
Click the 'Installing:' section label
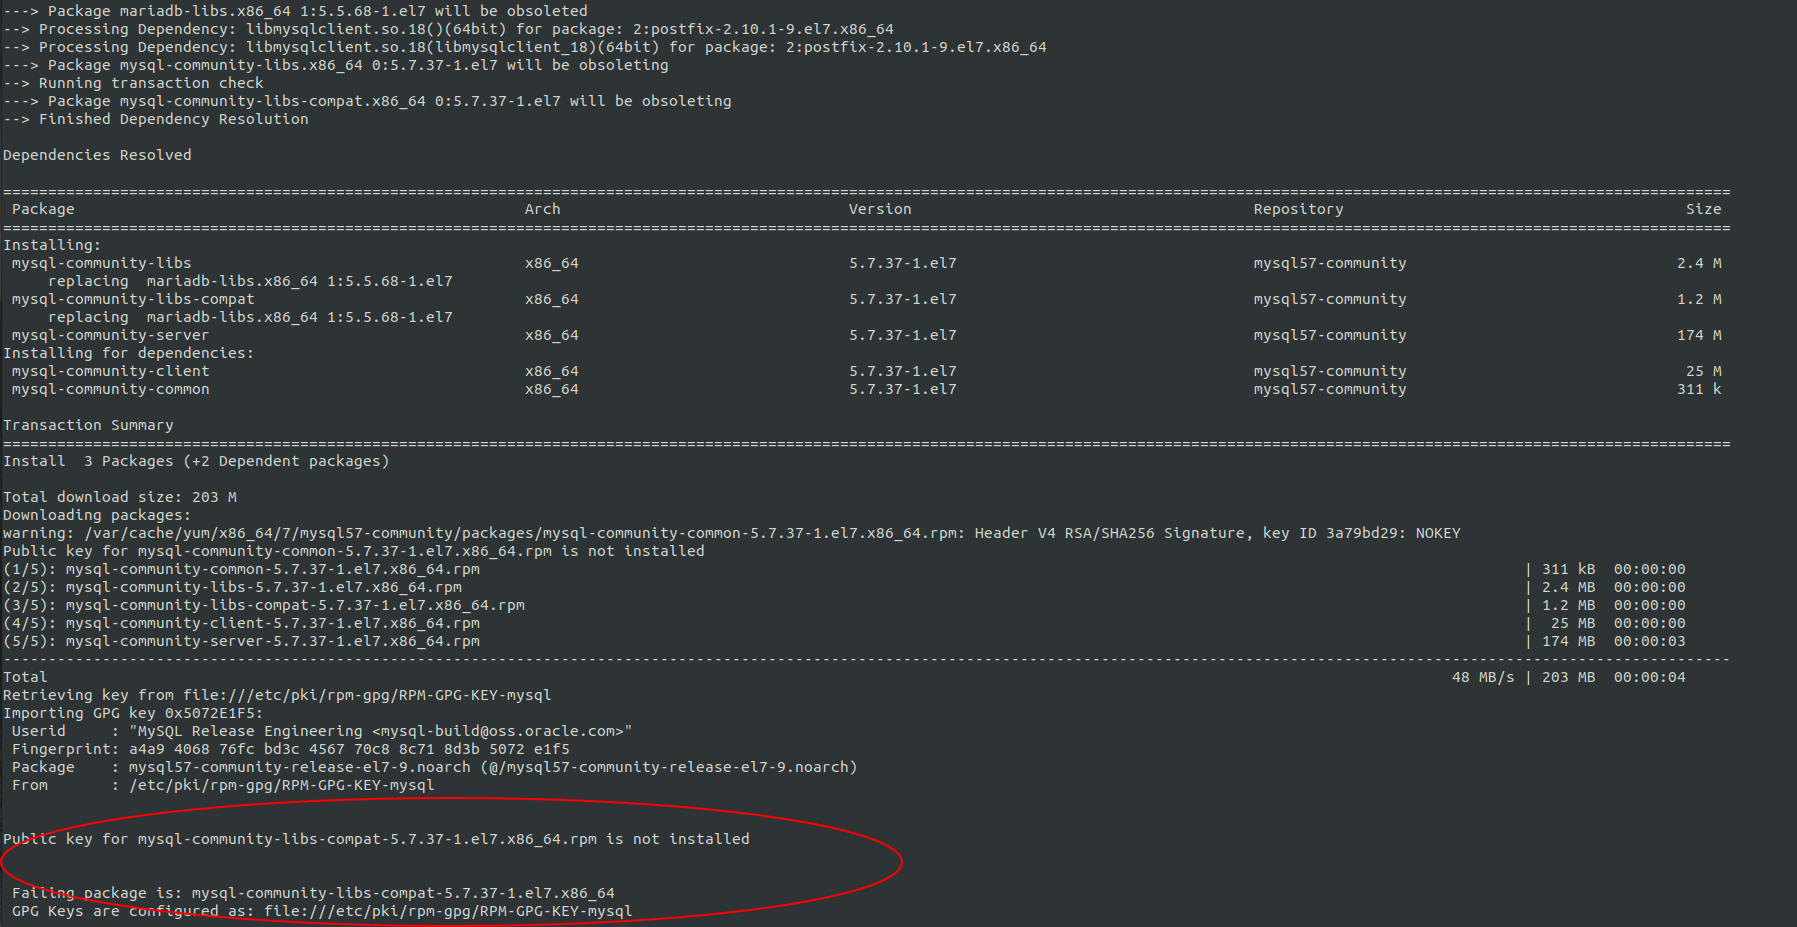(x=52, y=245)
